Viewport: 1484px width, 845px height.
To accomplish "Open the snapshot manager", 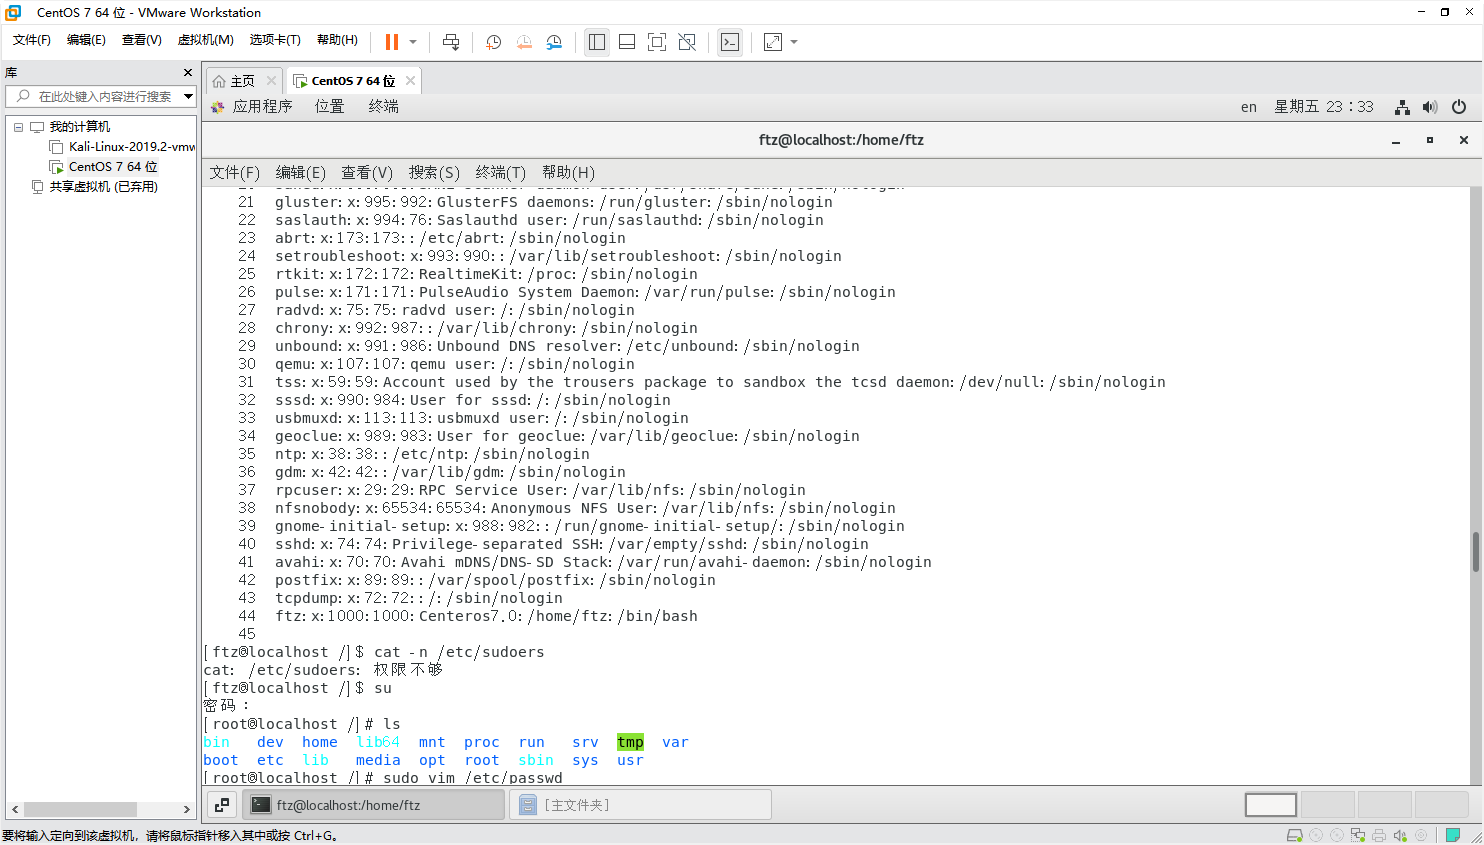I will click(x=554, y=42).
